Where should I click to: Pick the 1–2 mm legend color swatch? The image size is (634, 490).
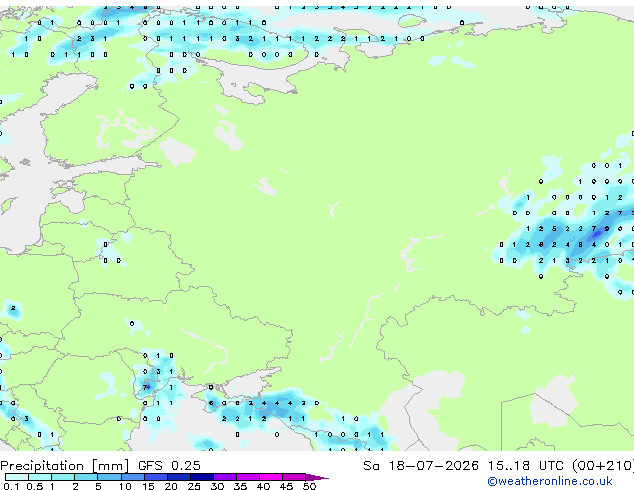click(x=63, y=477)
